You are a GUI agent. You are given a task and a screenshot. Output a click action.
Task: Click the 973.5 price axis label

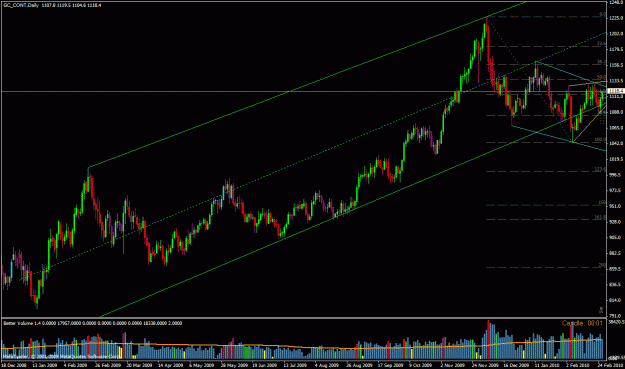click(616, 190)
